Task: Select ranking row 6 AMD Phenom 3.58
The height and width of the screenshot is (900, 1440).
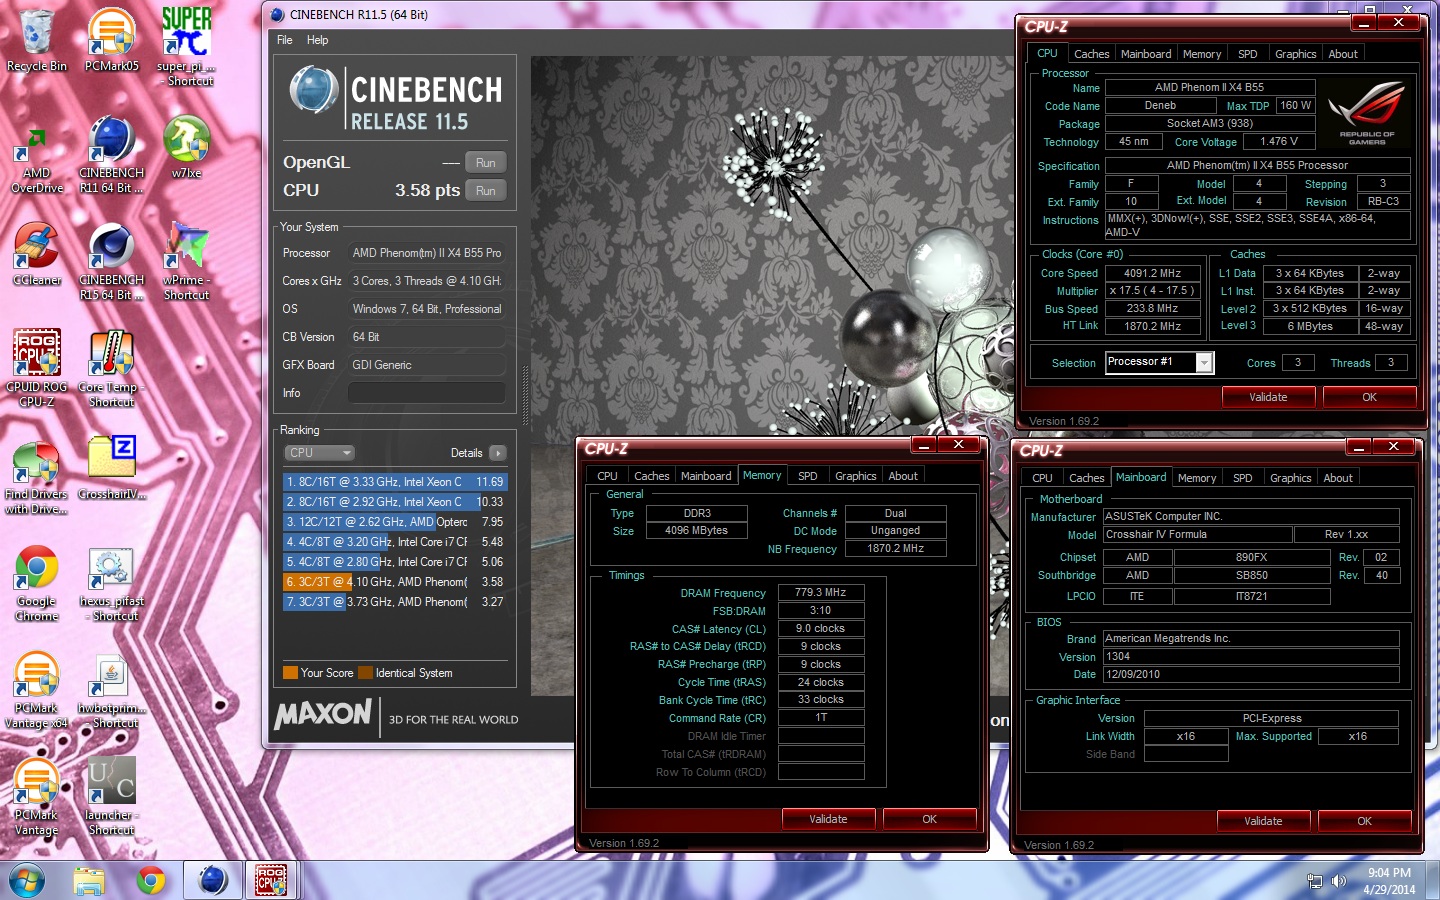Action: [395, 582]
